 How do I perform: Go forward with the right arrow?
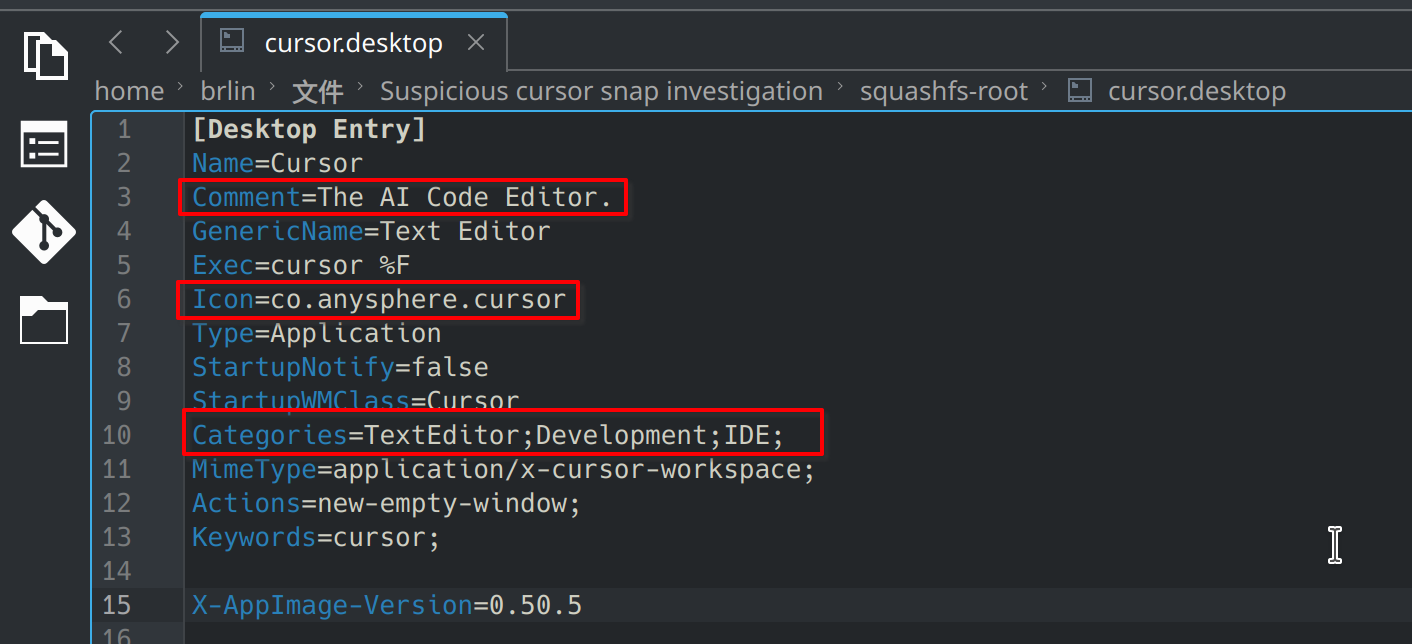click(172, 42)
